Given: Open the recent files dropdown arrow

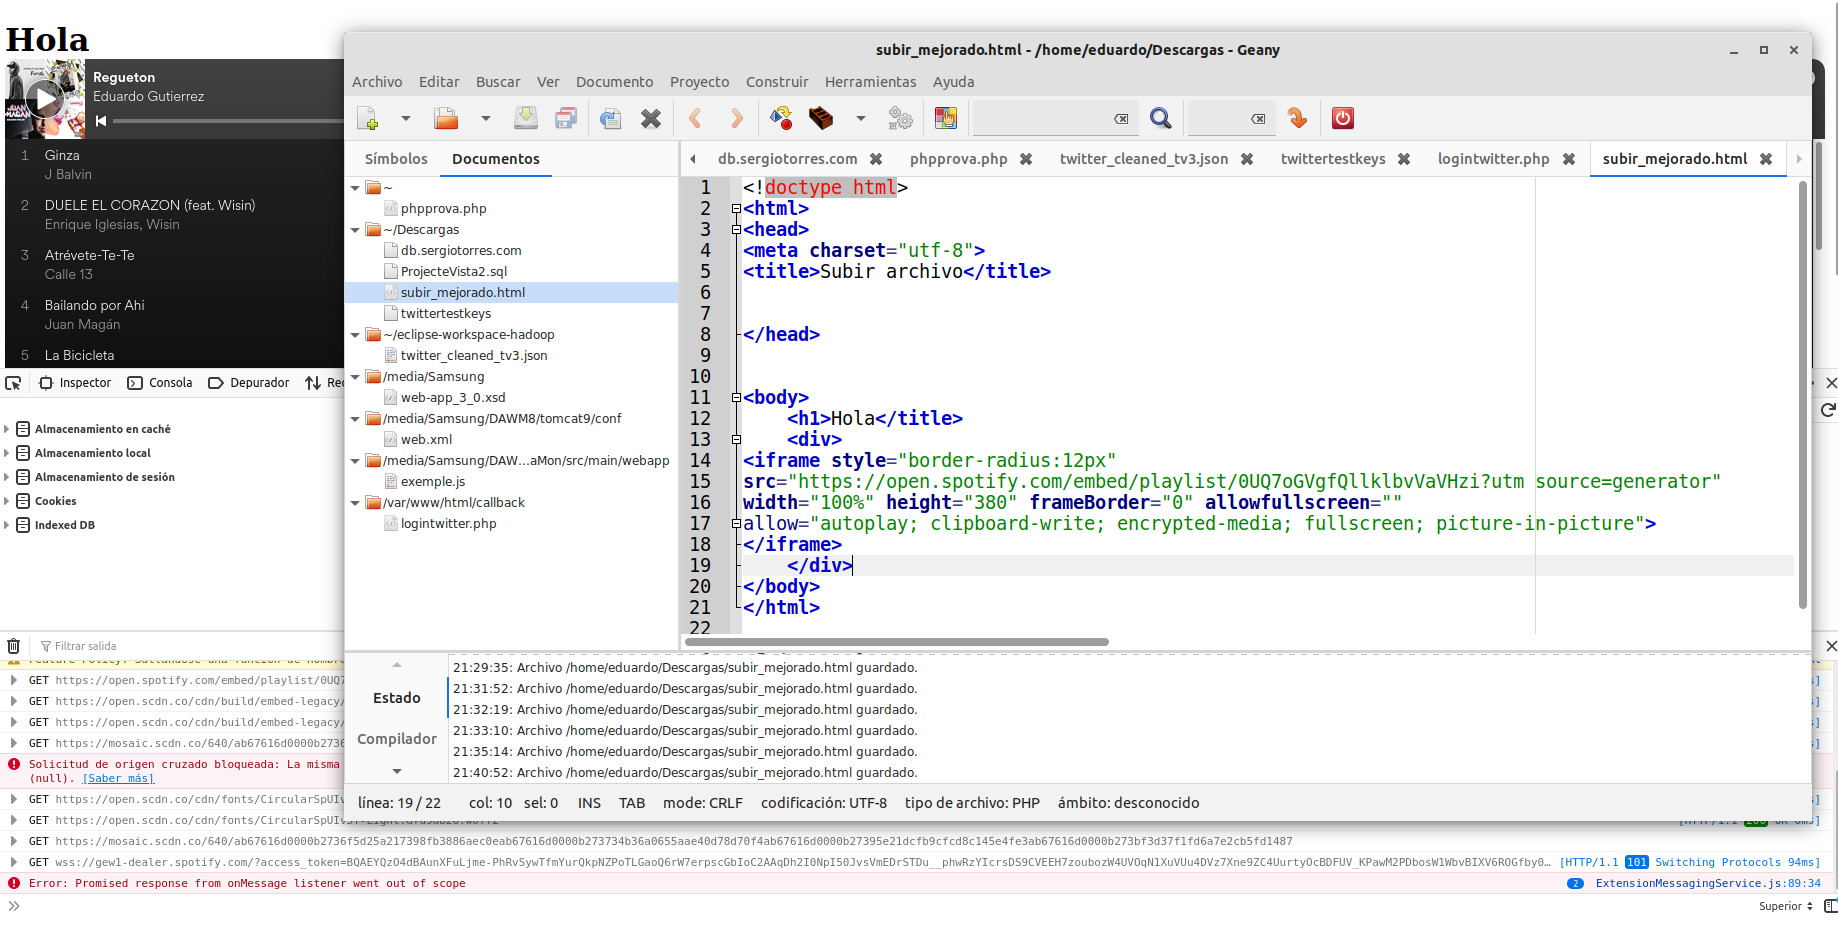Looking at the screenshot, I should pyautogui.click(x=486, y=118).
